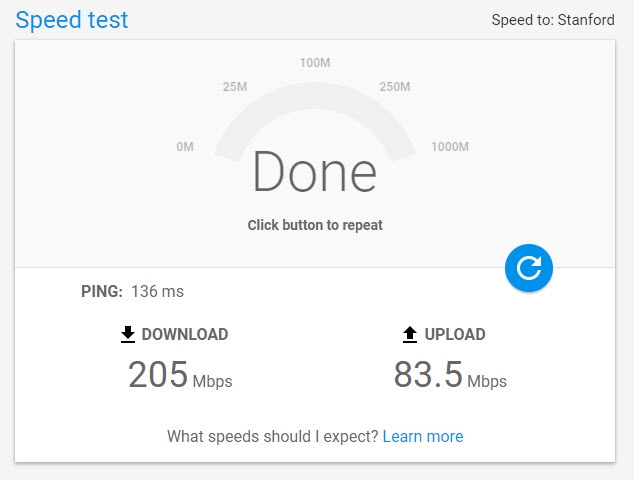Click the 136 ms ping value
Image resolution: width=634 pixels, height=480 pixels.
click(157, 291)
